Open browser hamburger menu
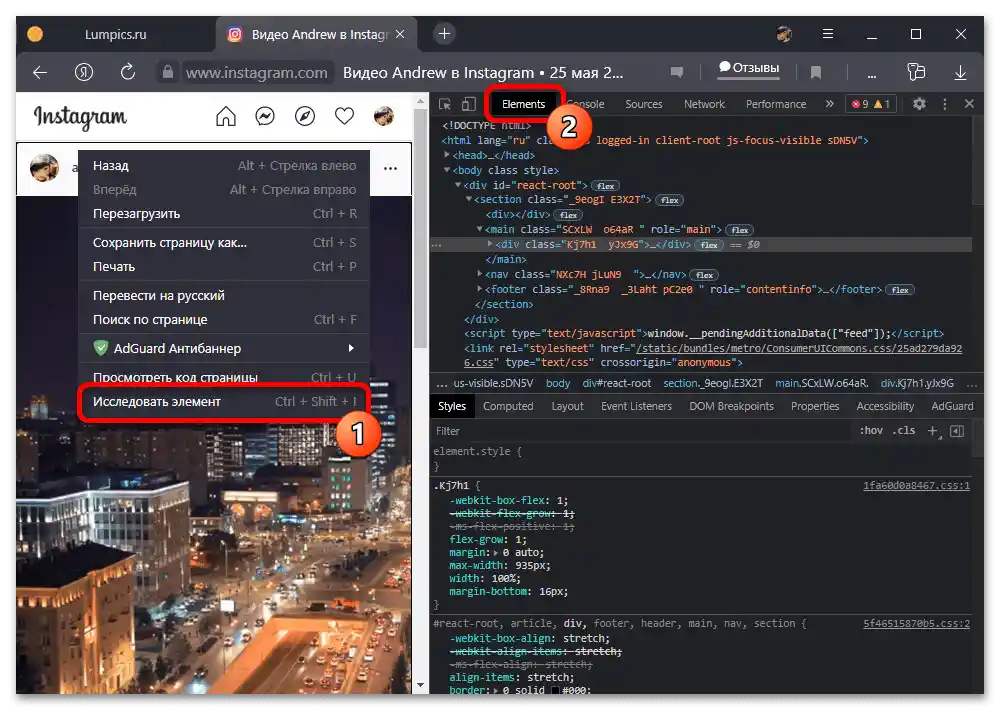1000x710 pixels. coord(828,34)
